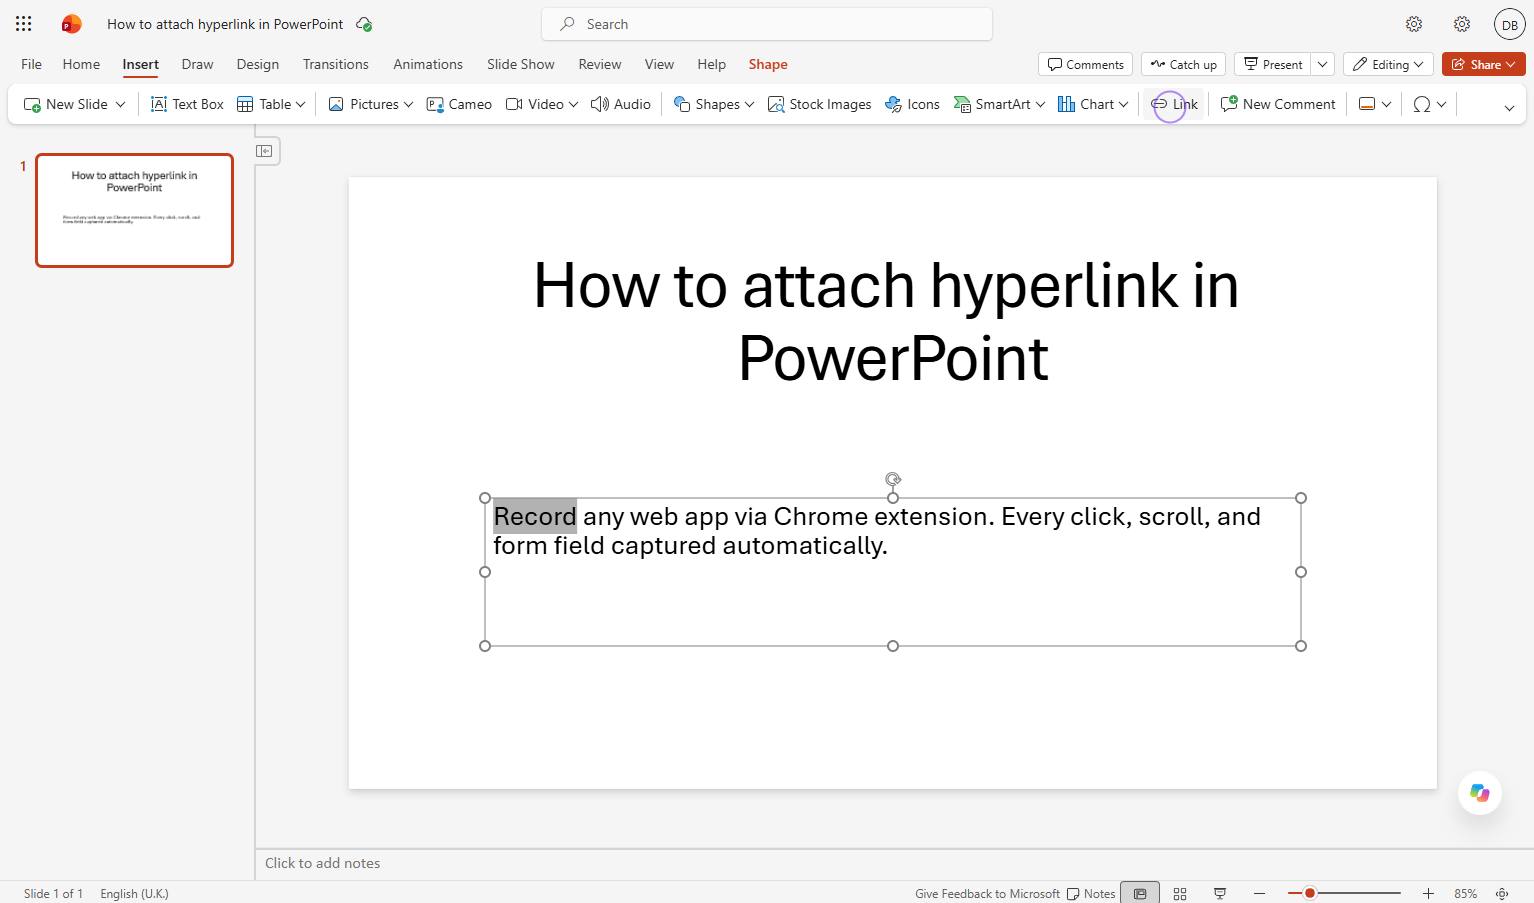Open the Editing mode dropdown
1534x903 pixels.
[x=1388, y=64]
